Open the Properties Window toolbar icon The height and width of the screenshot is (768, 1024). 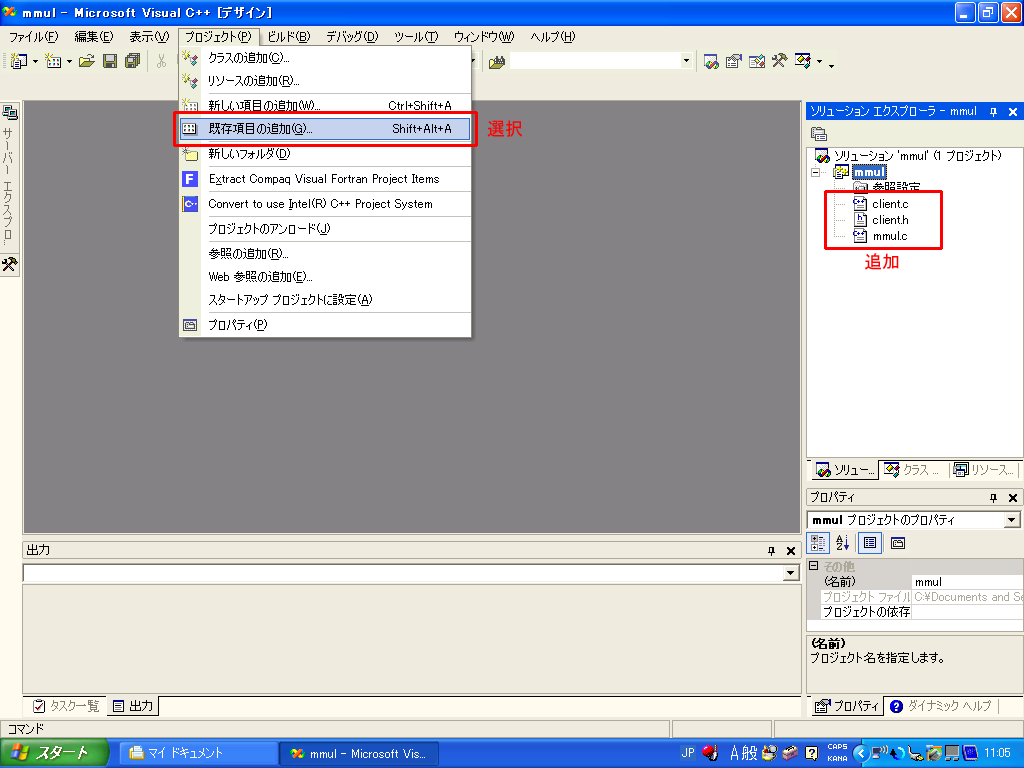point(733,62)
